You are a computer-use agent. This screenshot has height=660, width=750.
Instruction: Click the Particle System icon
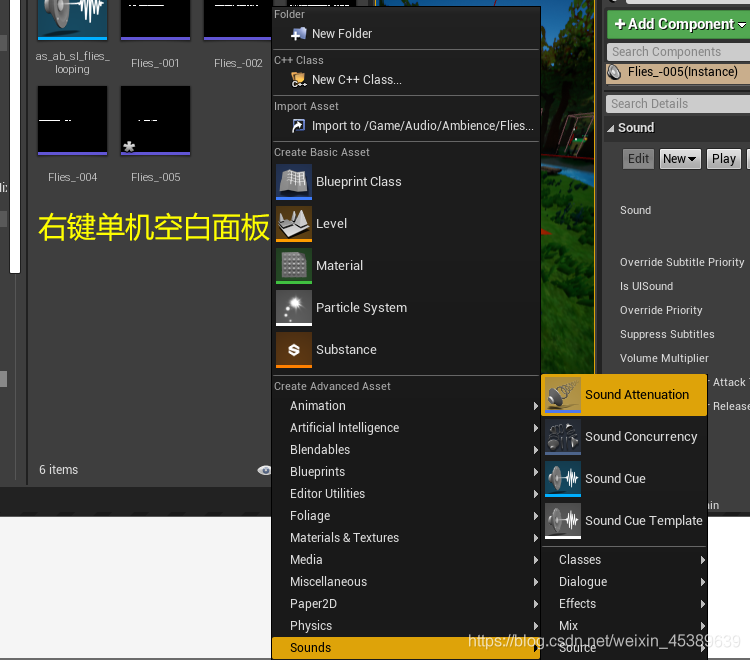point(294,308)
